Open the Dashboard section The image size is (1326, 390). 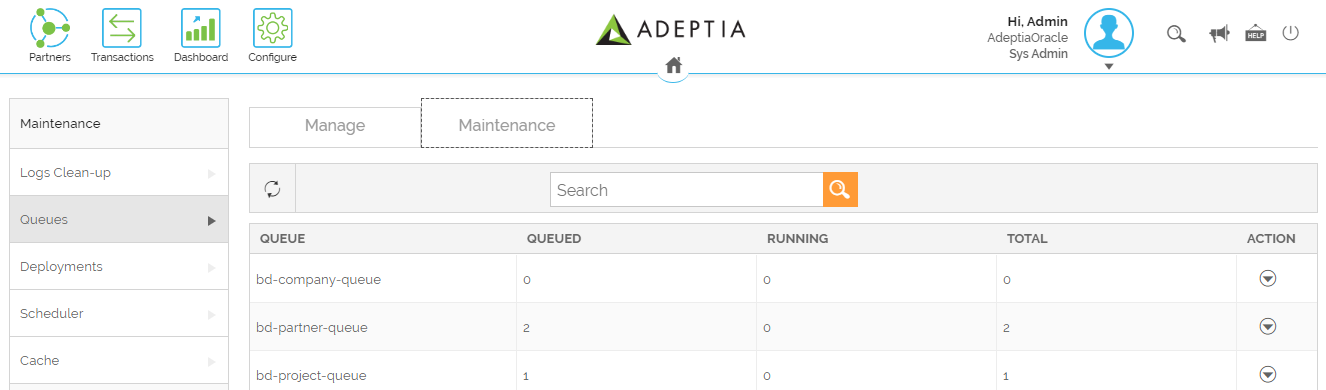pos(200,35)
